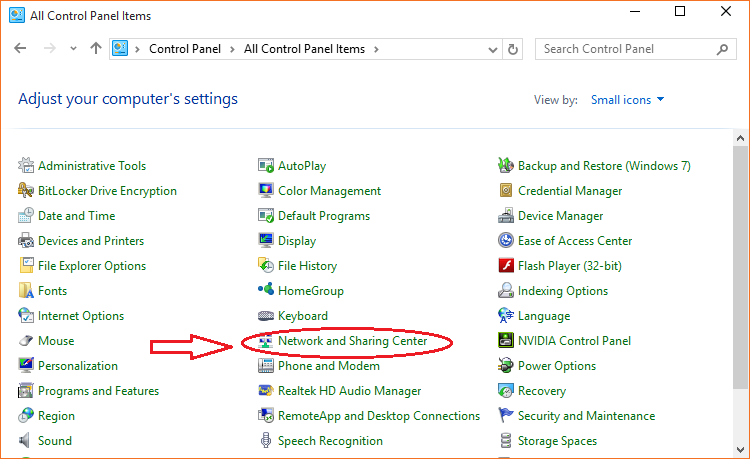
Task: Click the Control Panel breadcrumb
Action: (x=185, y=49)
